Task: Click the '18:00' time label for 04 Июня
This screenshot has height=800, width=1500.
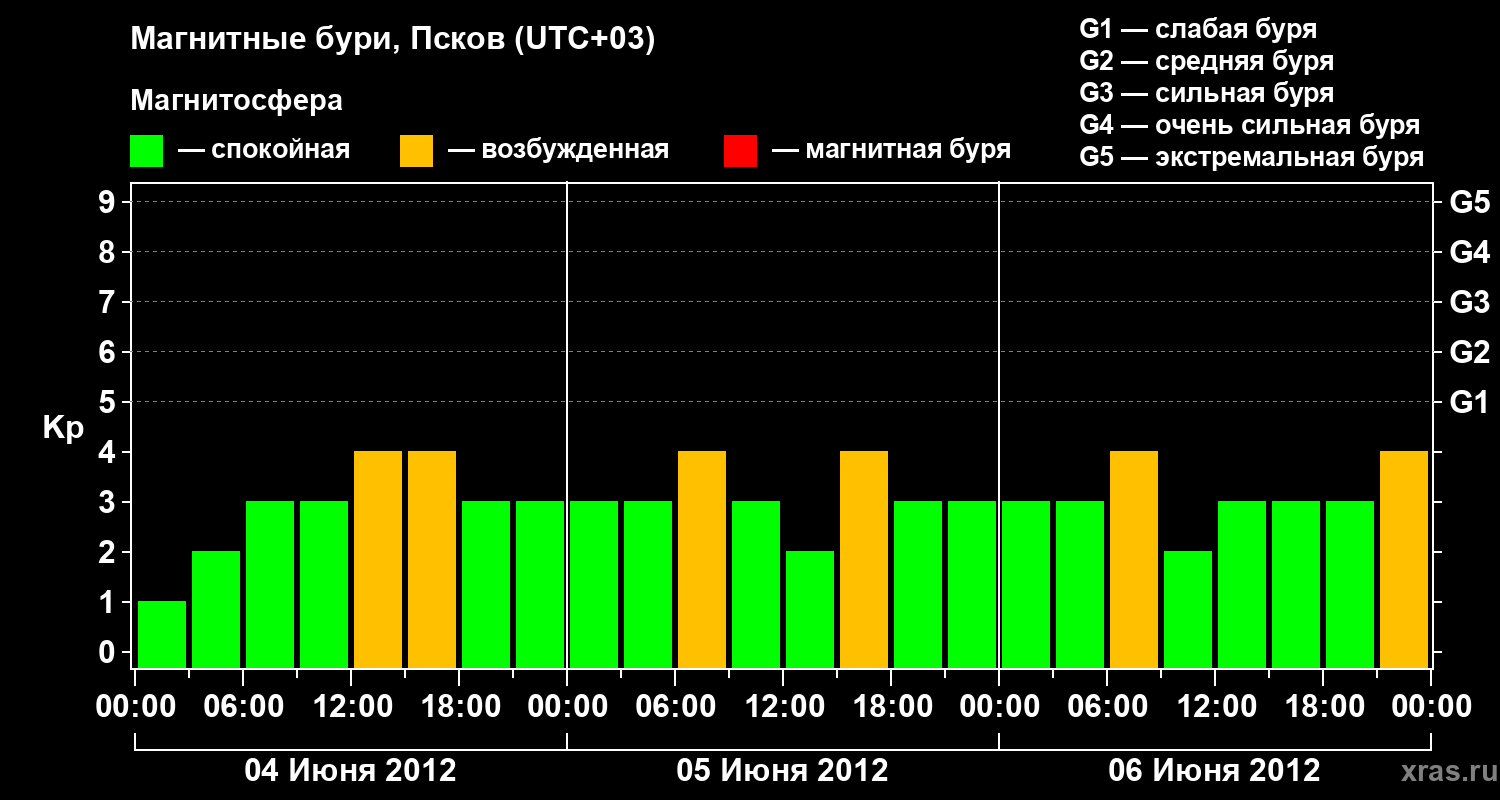Action: pyautogui.click(x=459, y=707)
